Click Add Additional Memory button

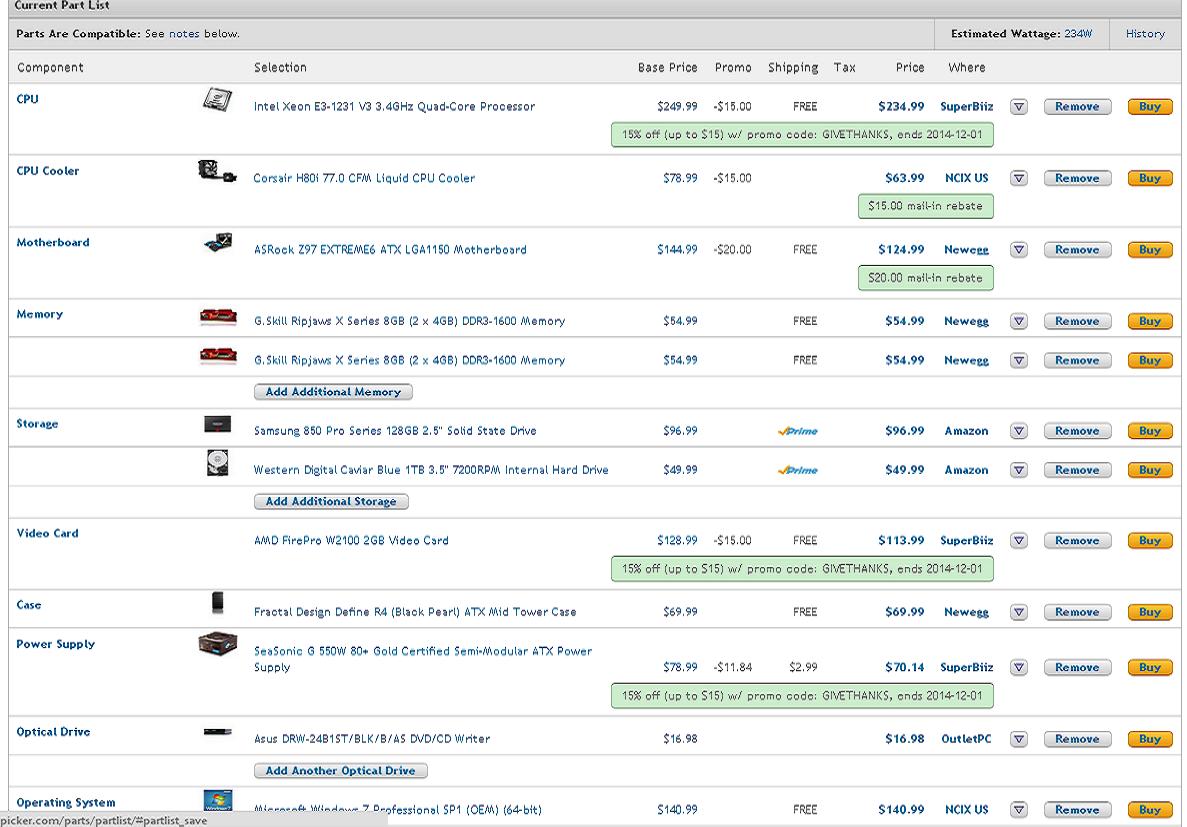point(333,392)
